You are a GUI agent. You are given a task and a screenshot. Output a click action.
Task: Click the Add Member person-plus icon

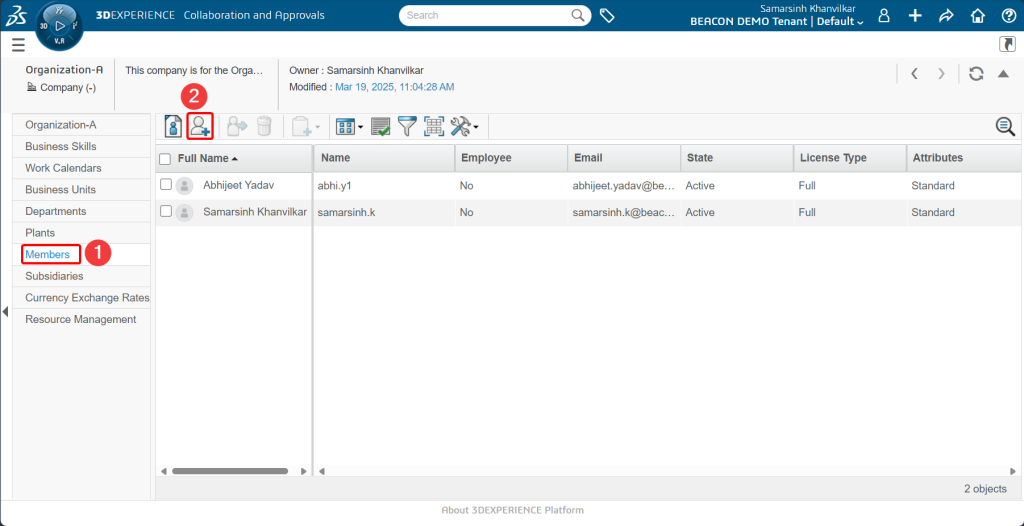click(x=200, y=126)
